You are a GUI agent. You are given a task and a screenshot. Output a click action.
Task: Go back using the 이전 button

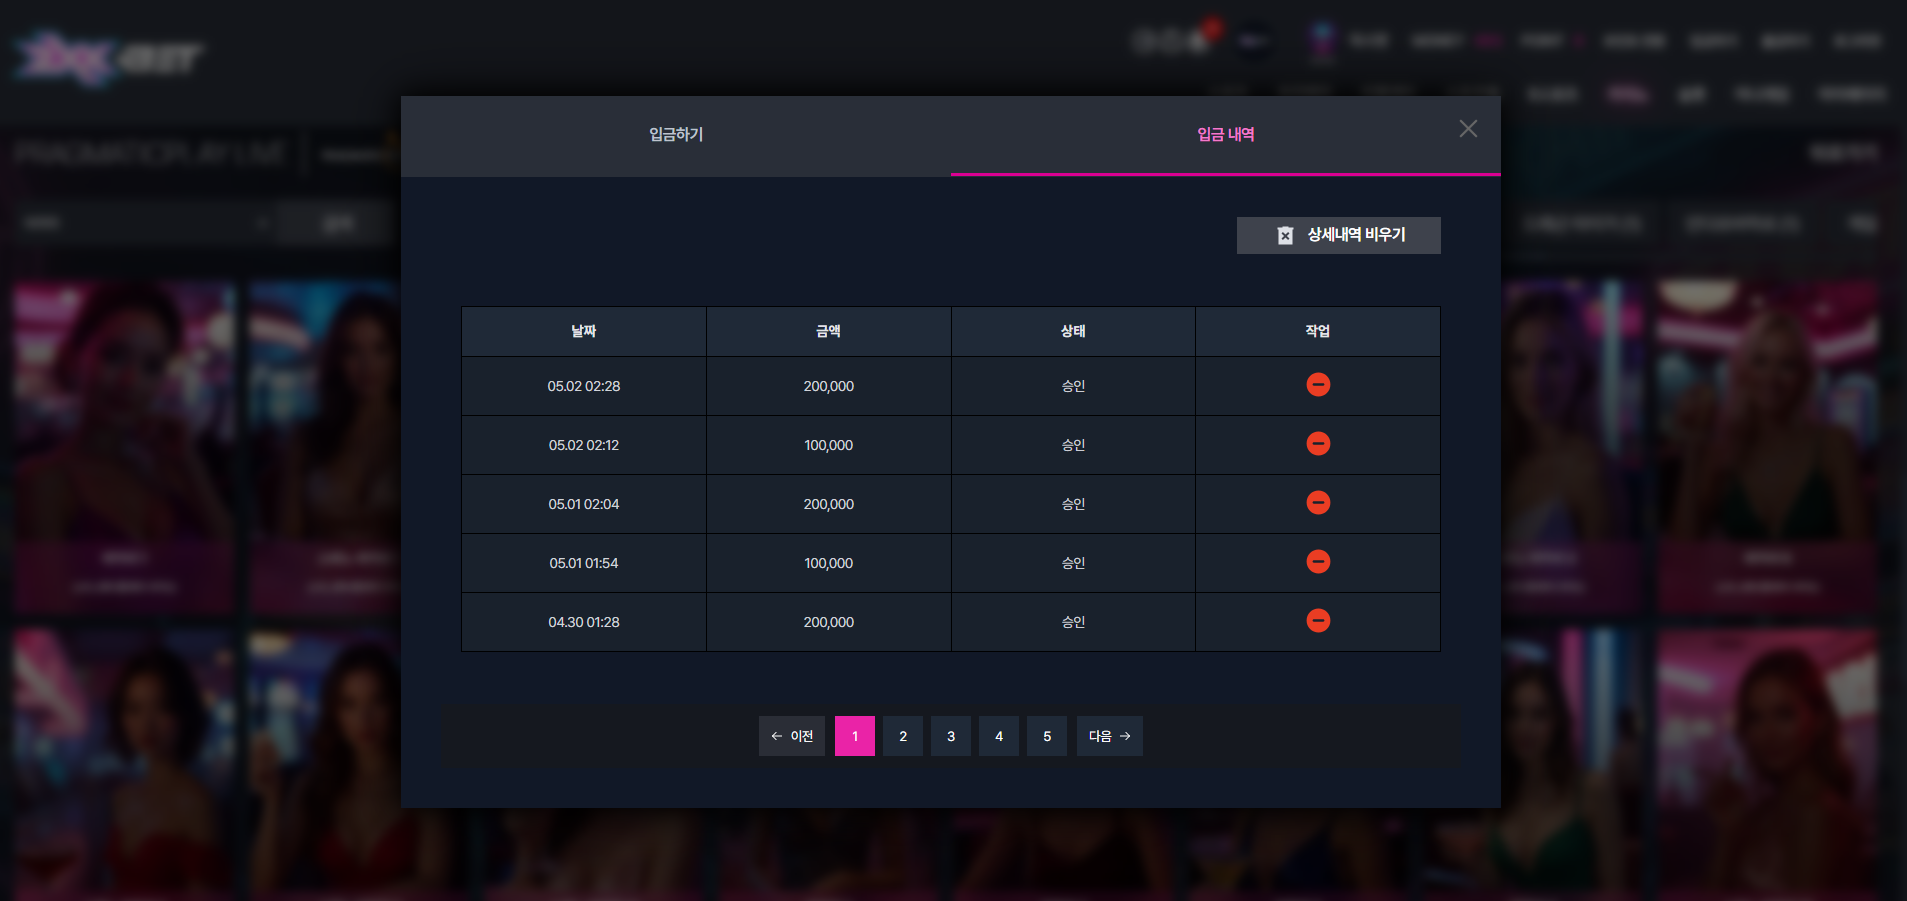792,736
